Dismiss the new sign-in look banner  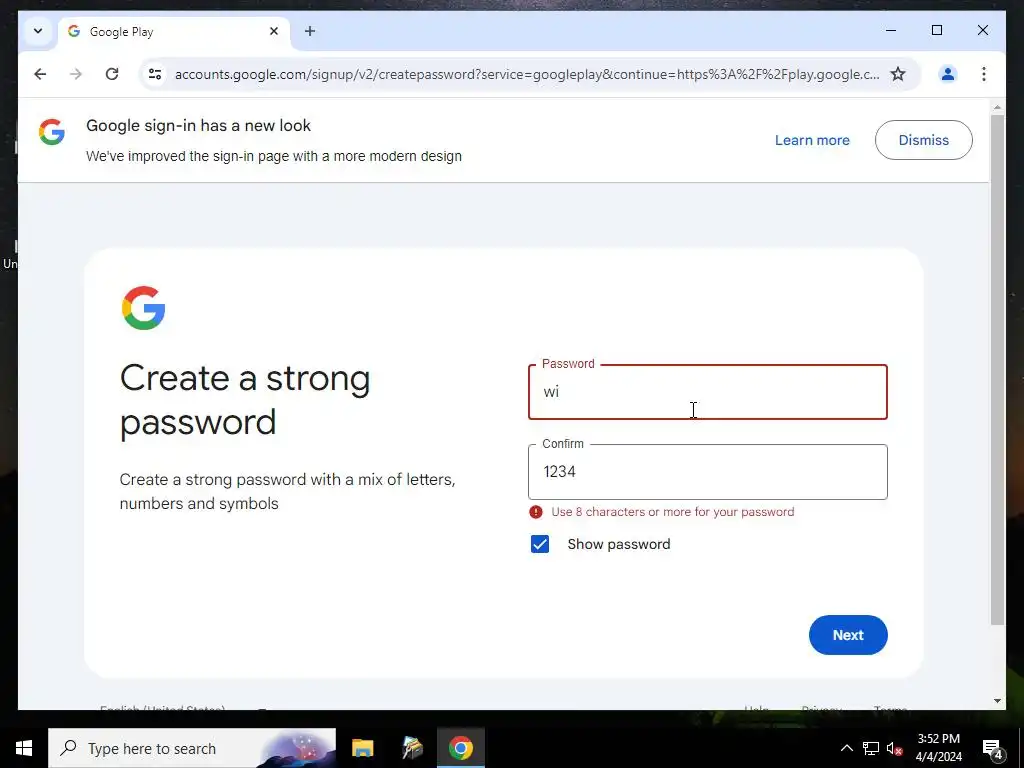(923, 140)
